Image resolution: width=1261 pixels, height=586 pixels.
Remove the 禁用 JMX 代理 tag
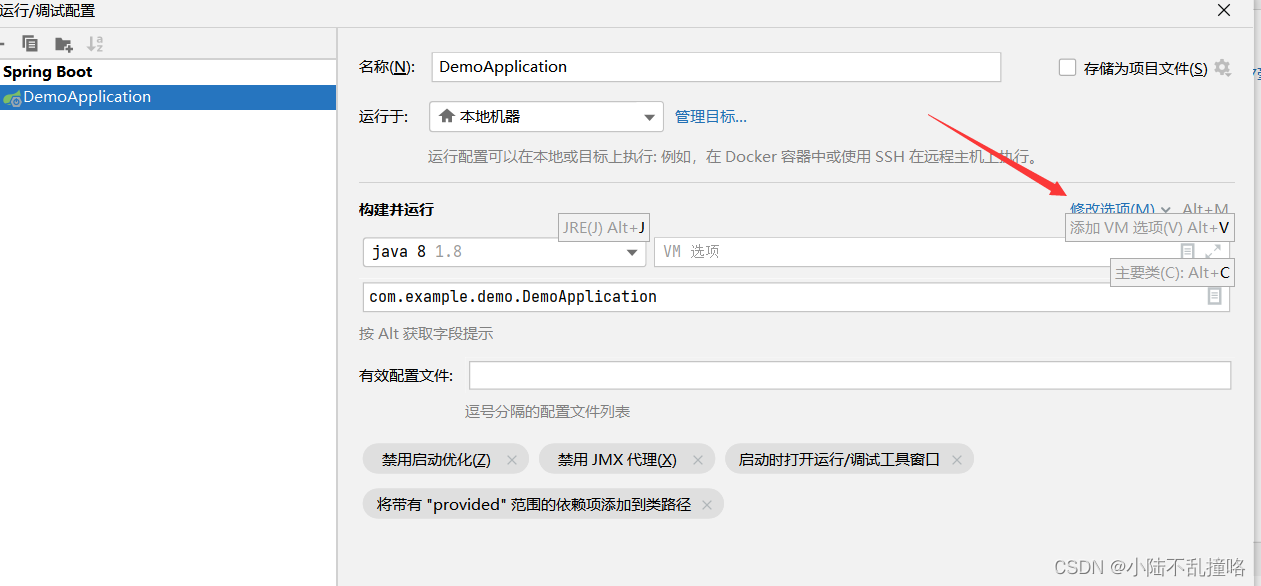point(697,459)
